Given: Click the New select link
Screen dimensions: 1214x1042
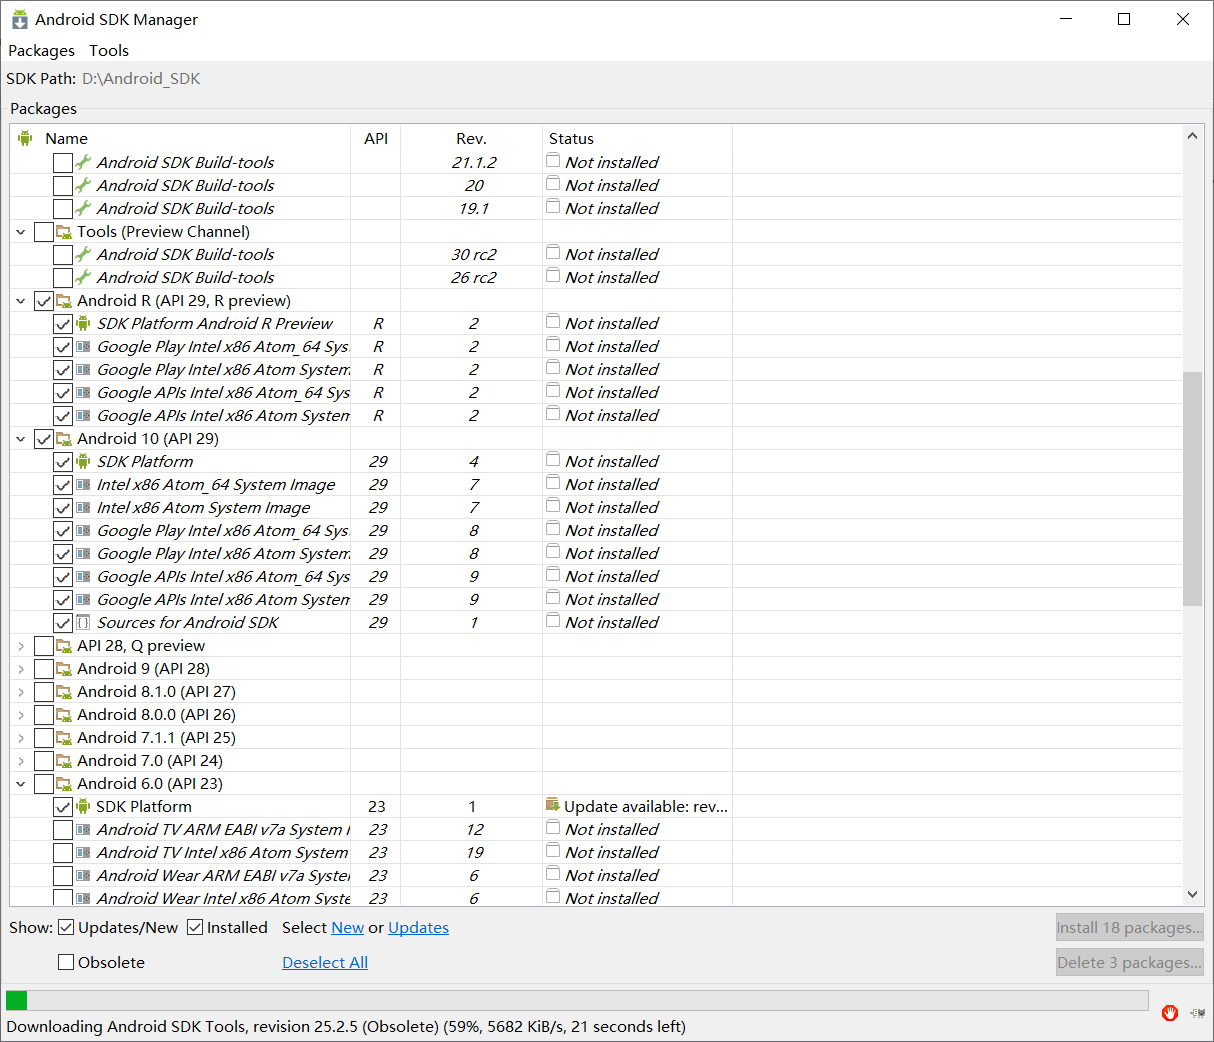Looking at the screenshot, I should pos(348,927).
